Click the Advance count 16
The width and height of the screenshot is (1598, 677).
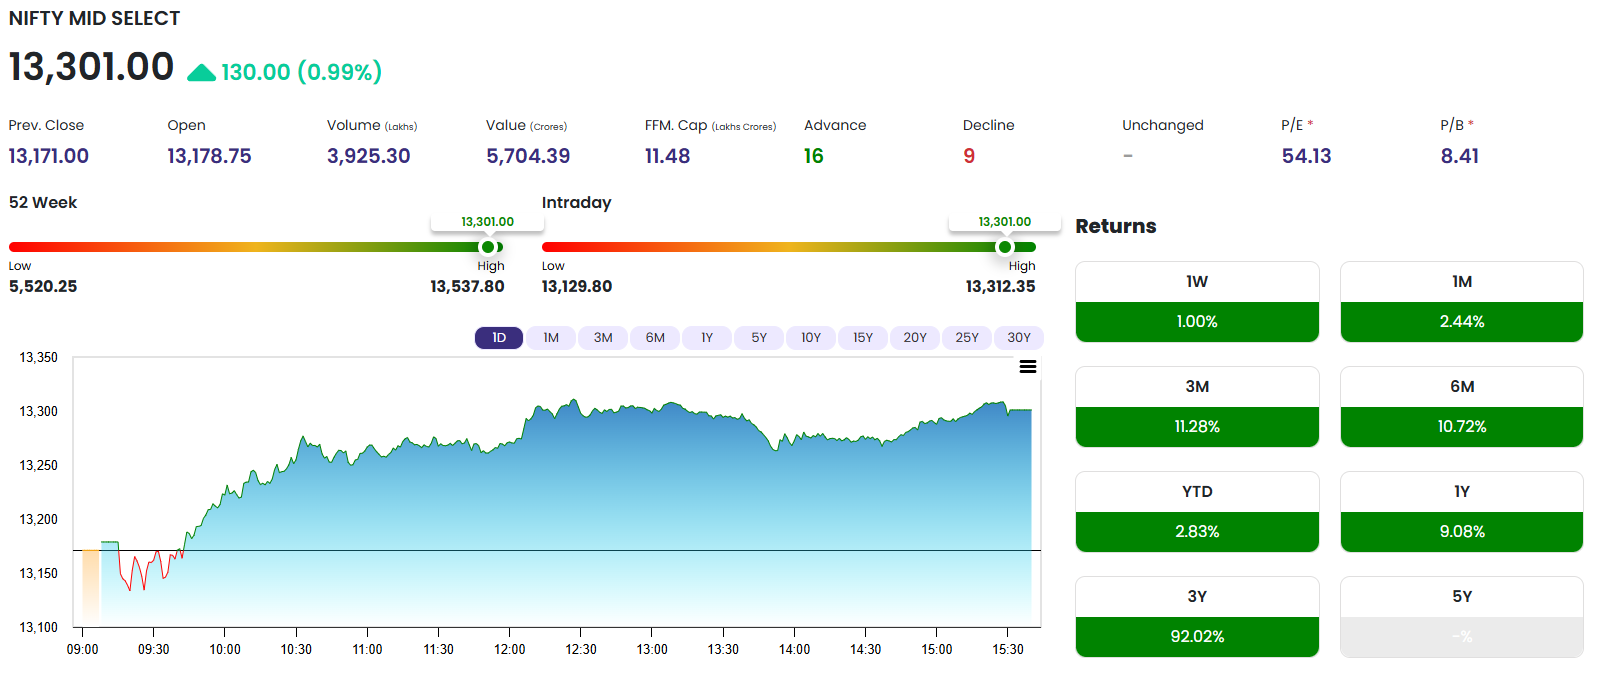(813, 156)
